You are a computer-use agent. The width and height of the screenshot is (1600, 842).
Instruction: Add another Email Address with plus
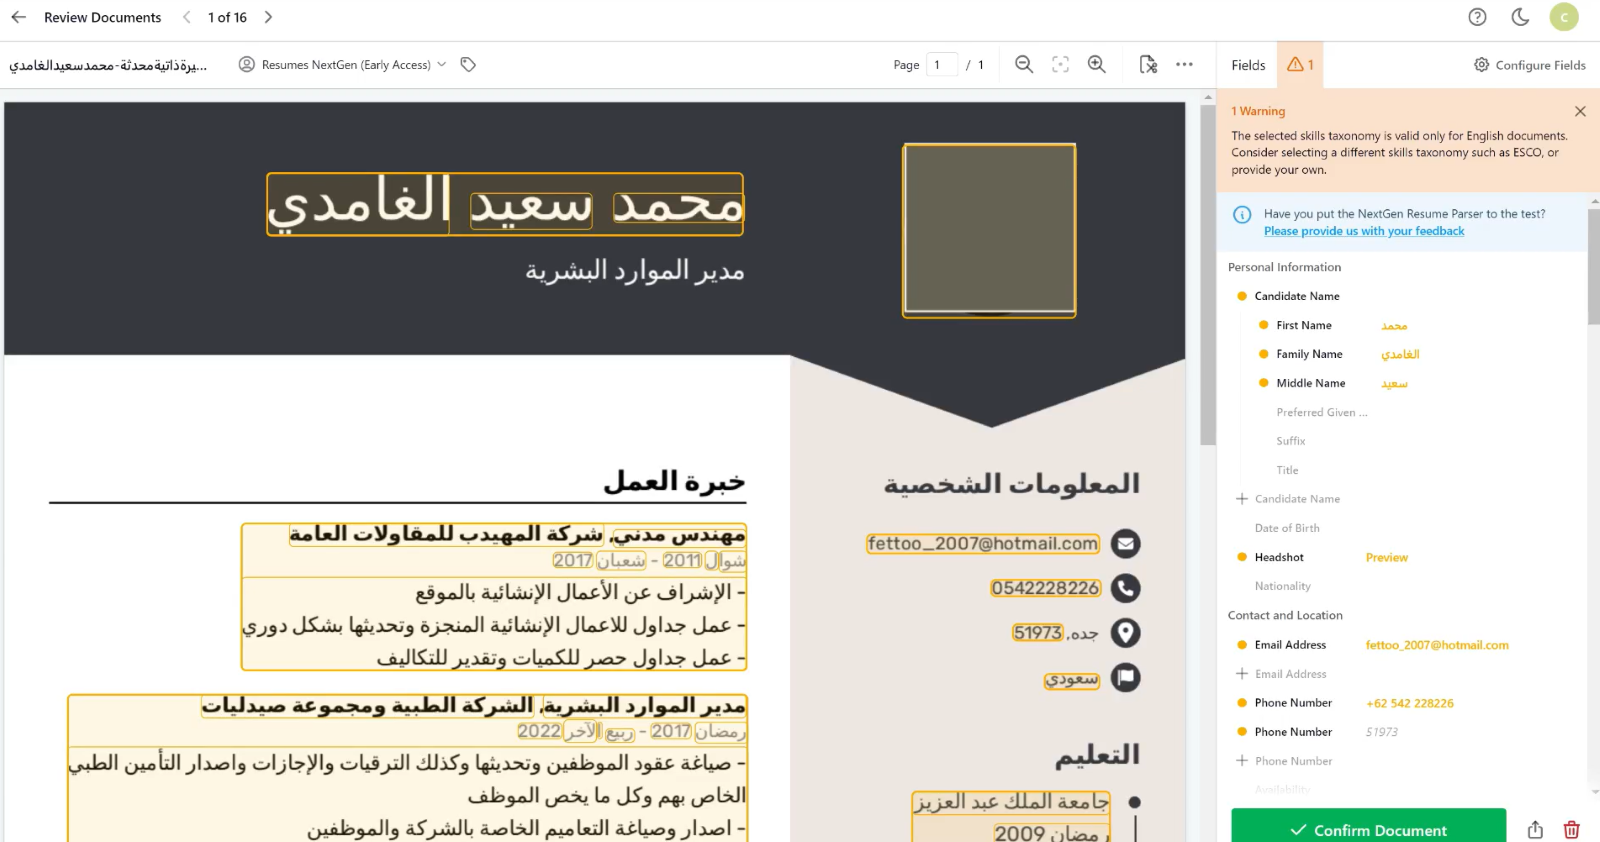click(x=1242, y=674)
